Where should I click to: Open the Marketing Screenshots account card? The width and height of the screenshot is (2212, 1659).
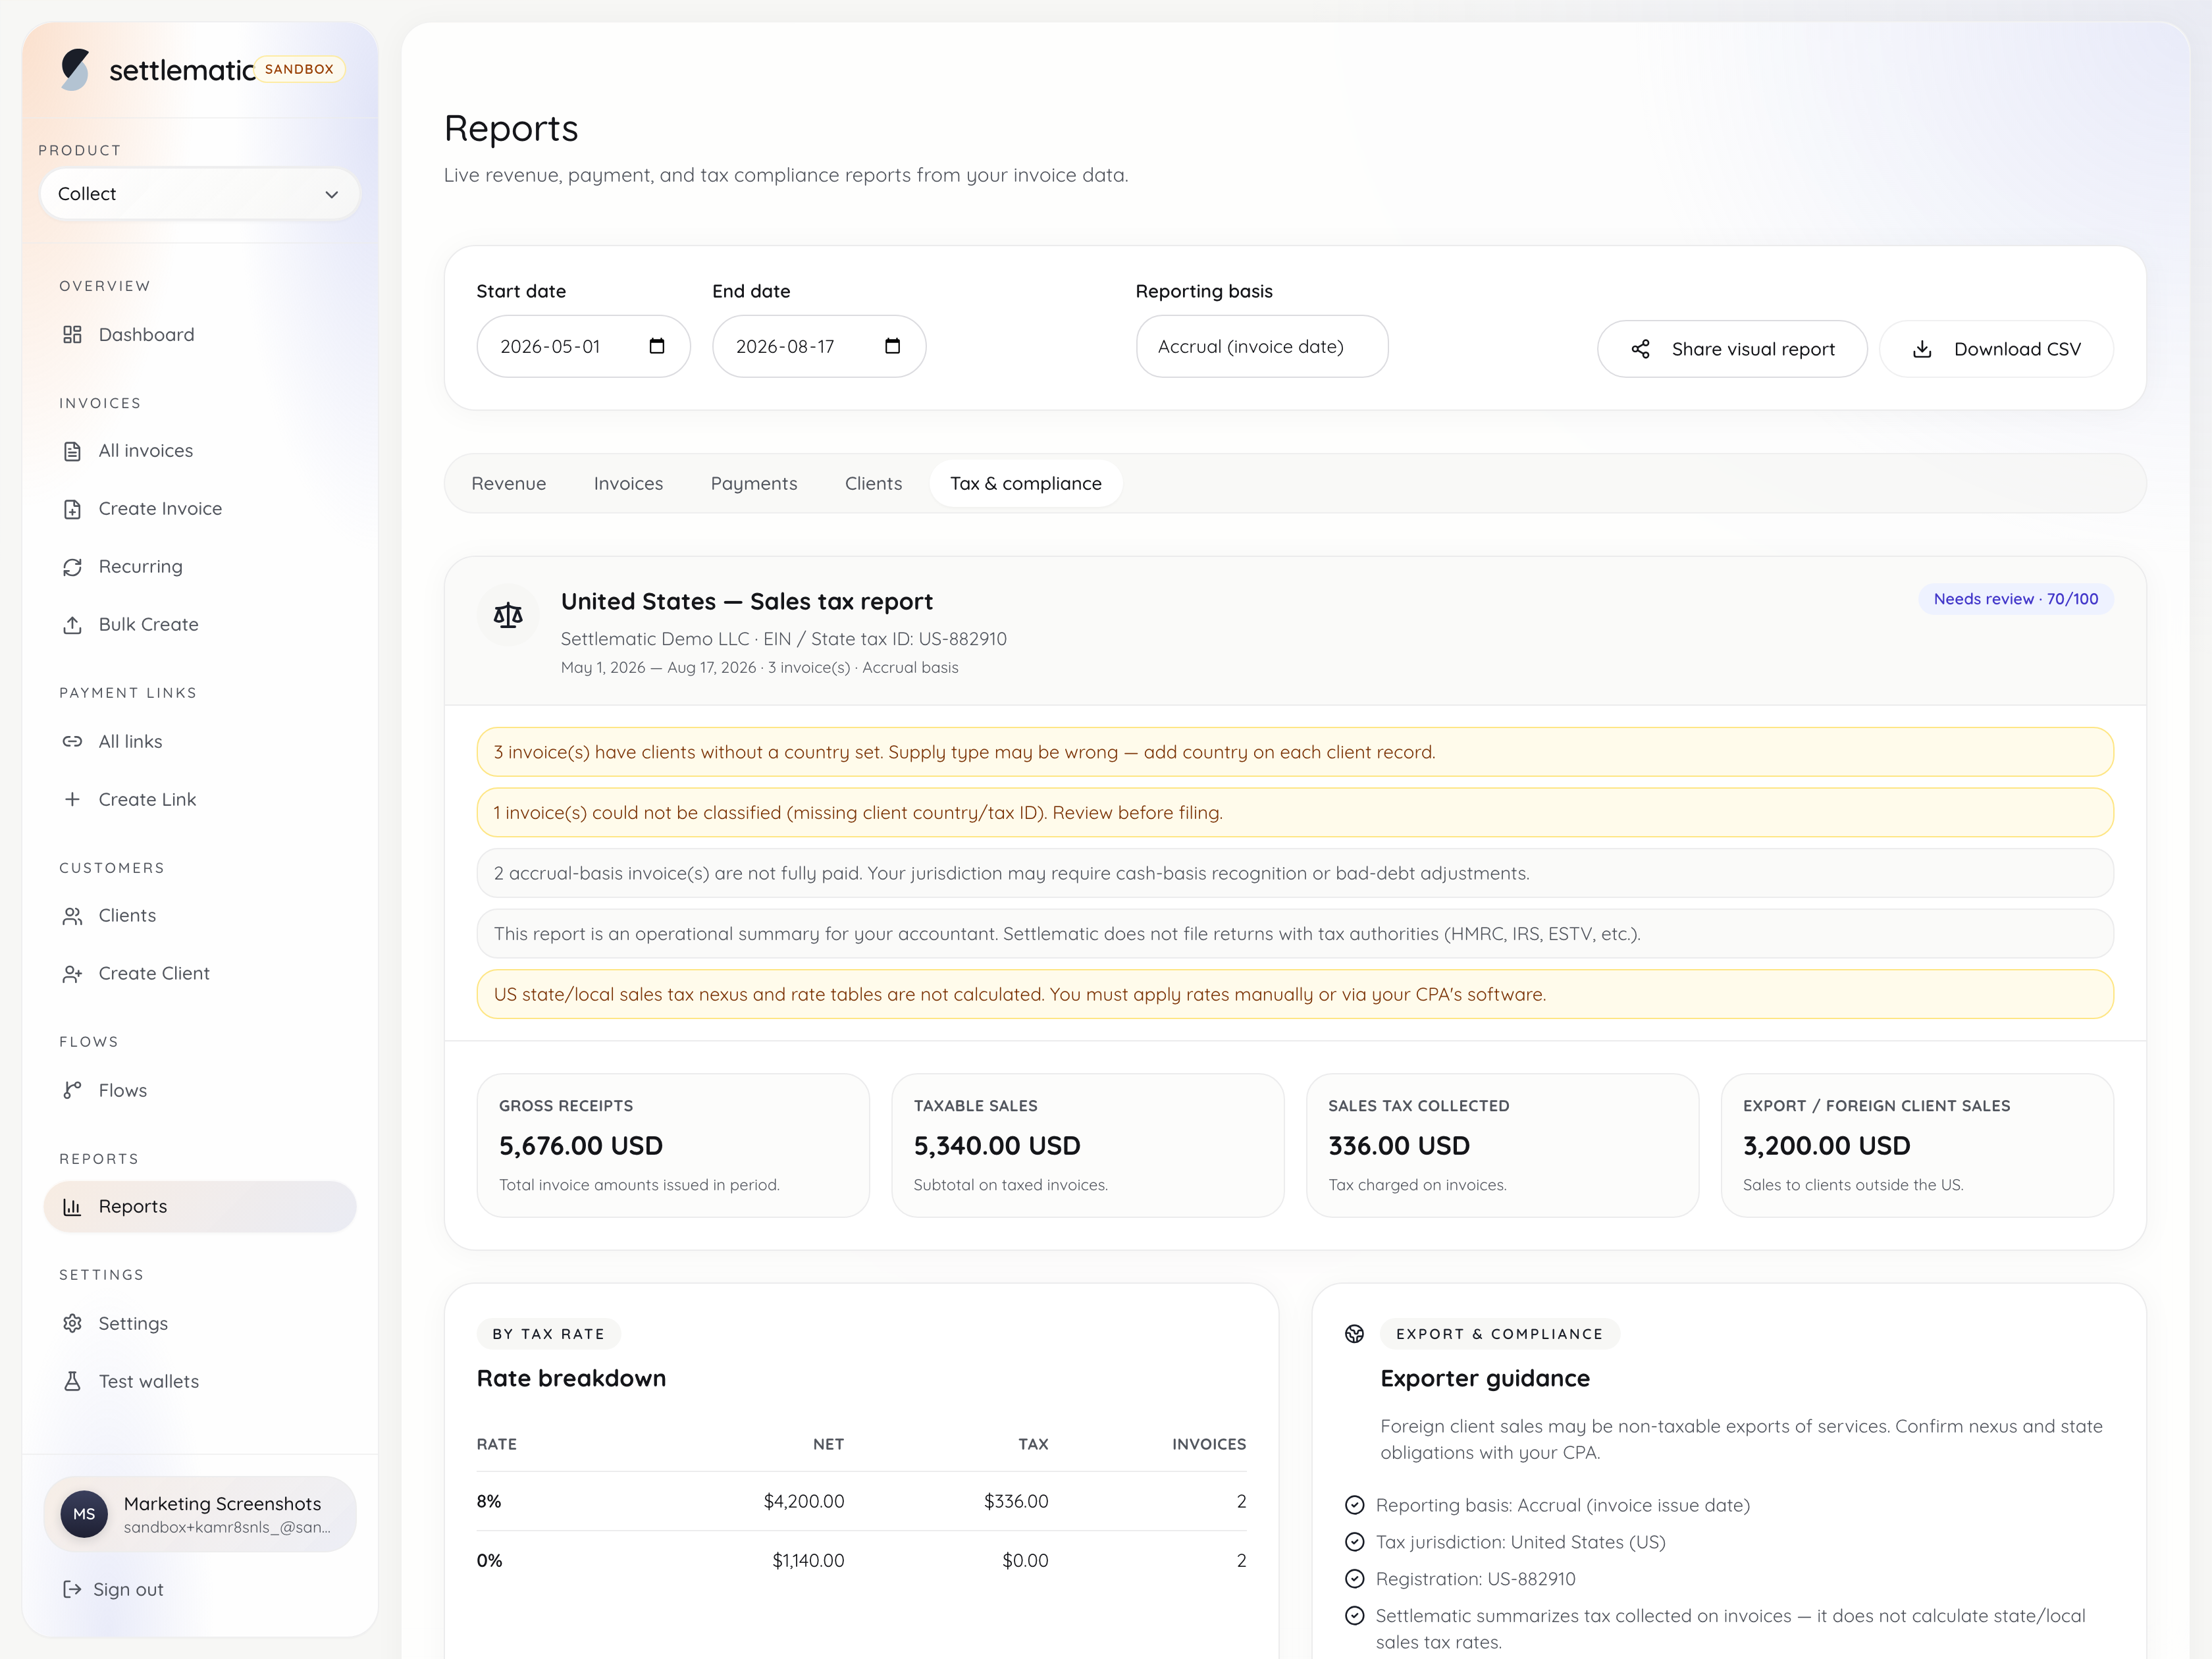coord(200,1514)
